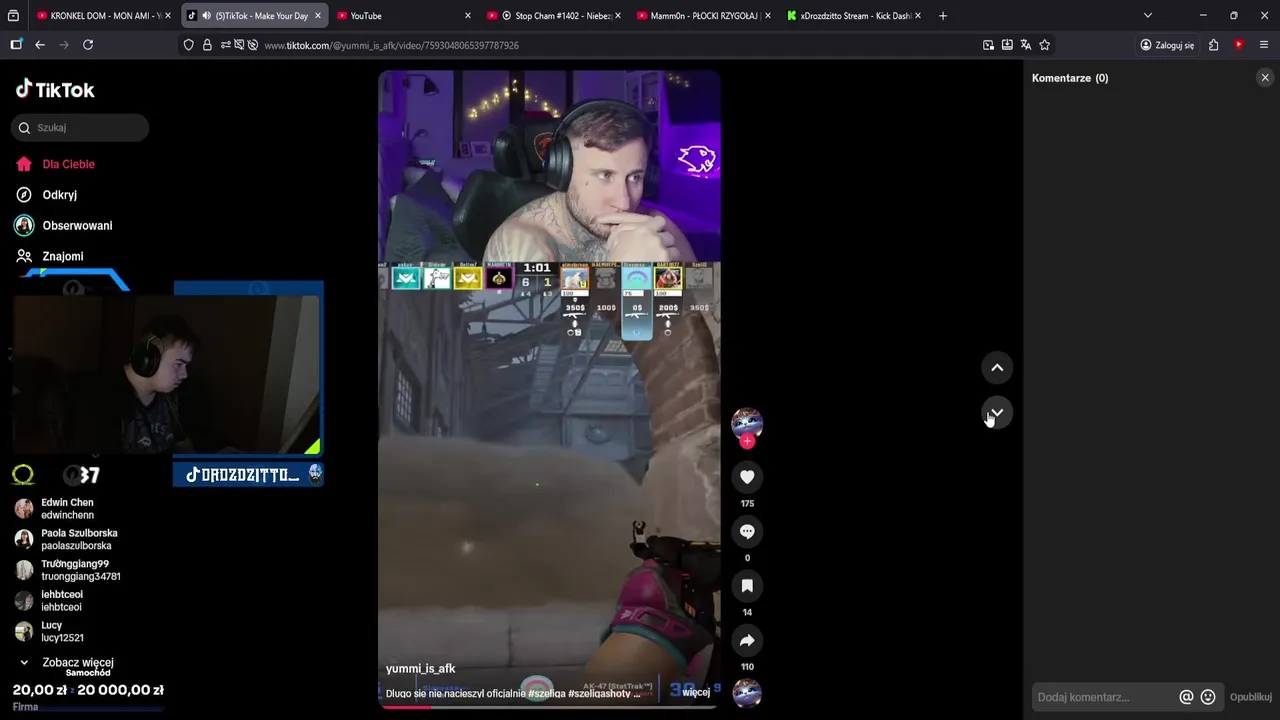The image size is (1280, 720).
Task: Close the Komentarze panel
Action: coord(1265,77)
